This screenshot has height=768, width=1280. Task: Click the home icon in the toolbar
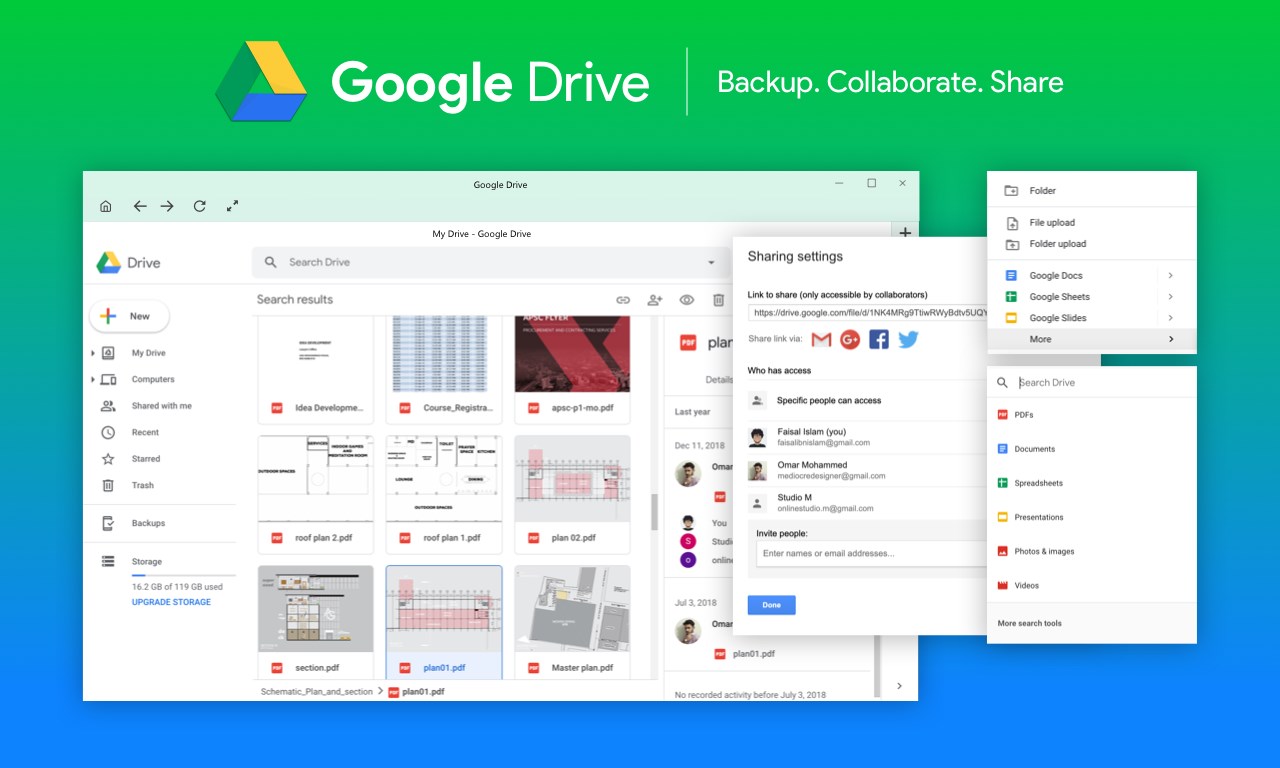coord(106,206)
